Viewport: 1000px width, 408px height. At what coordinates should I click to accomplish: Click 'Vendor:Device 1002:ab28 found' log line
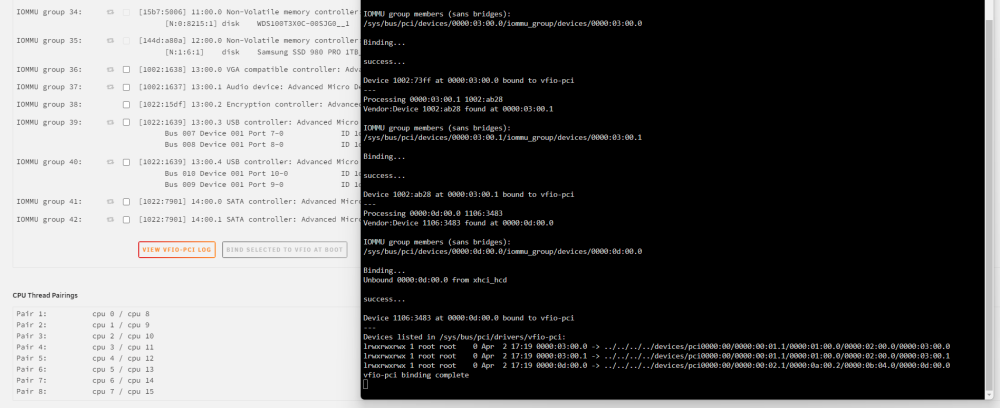tap(458, 109)
